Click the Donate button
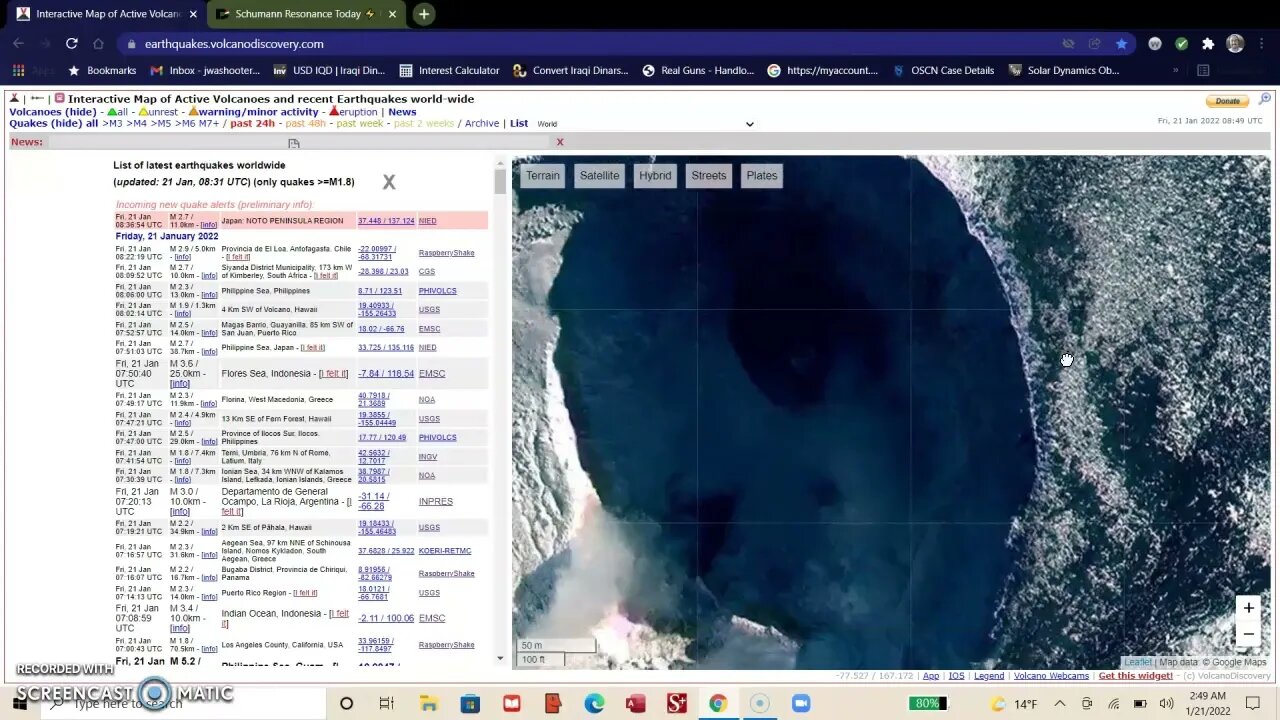Screen dimensions: 1280x720 pyautogui.click(x=1227, y=101)
